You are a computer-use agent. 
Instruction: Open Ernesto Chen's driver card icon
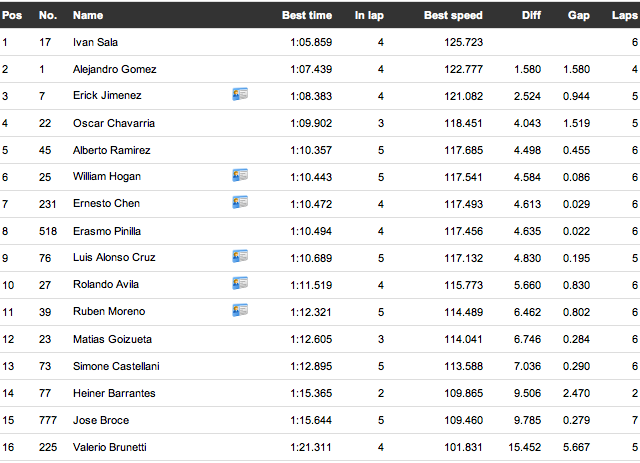240,202
